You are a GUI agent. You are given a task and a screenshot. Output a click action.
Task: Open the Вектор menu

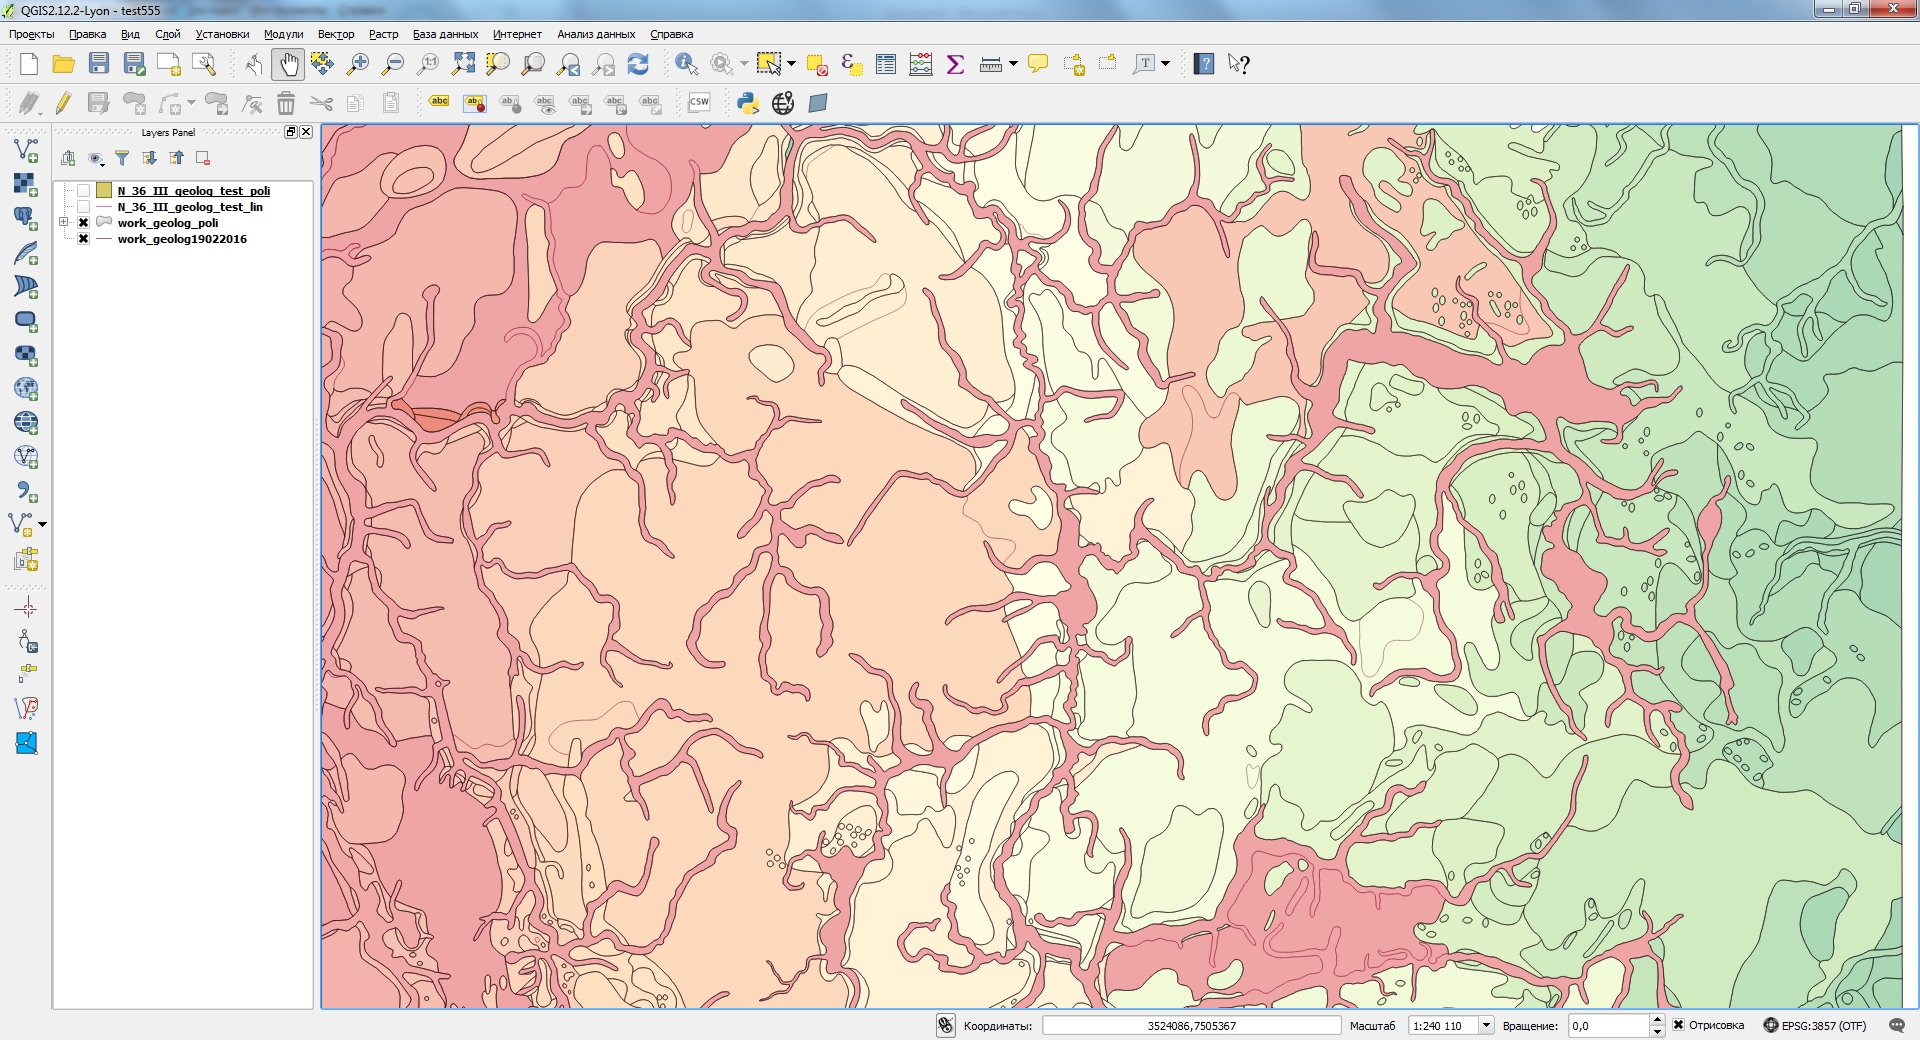tap(335, 33)
